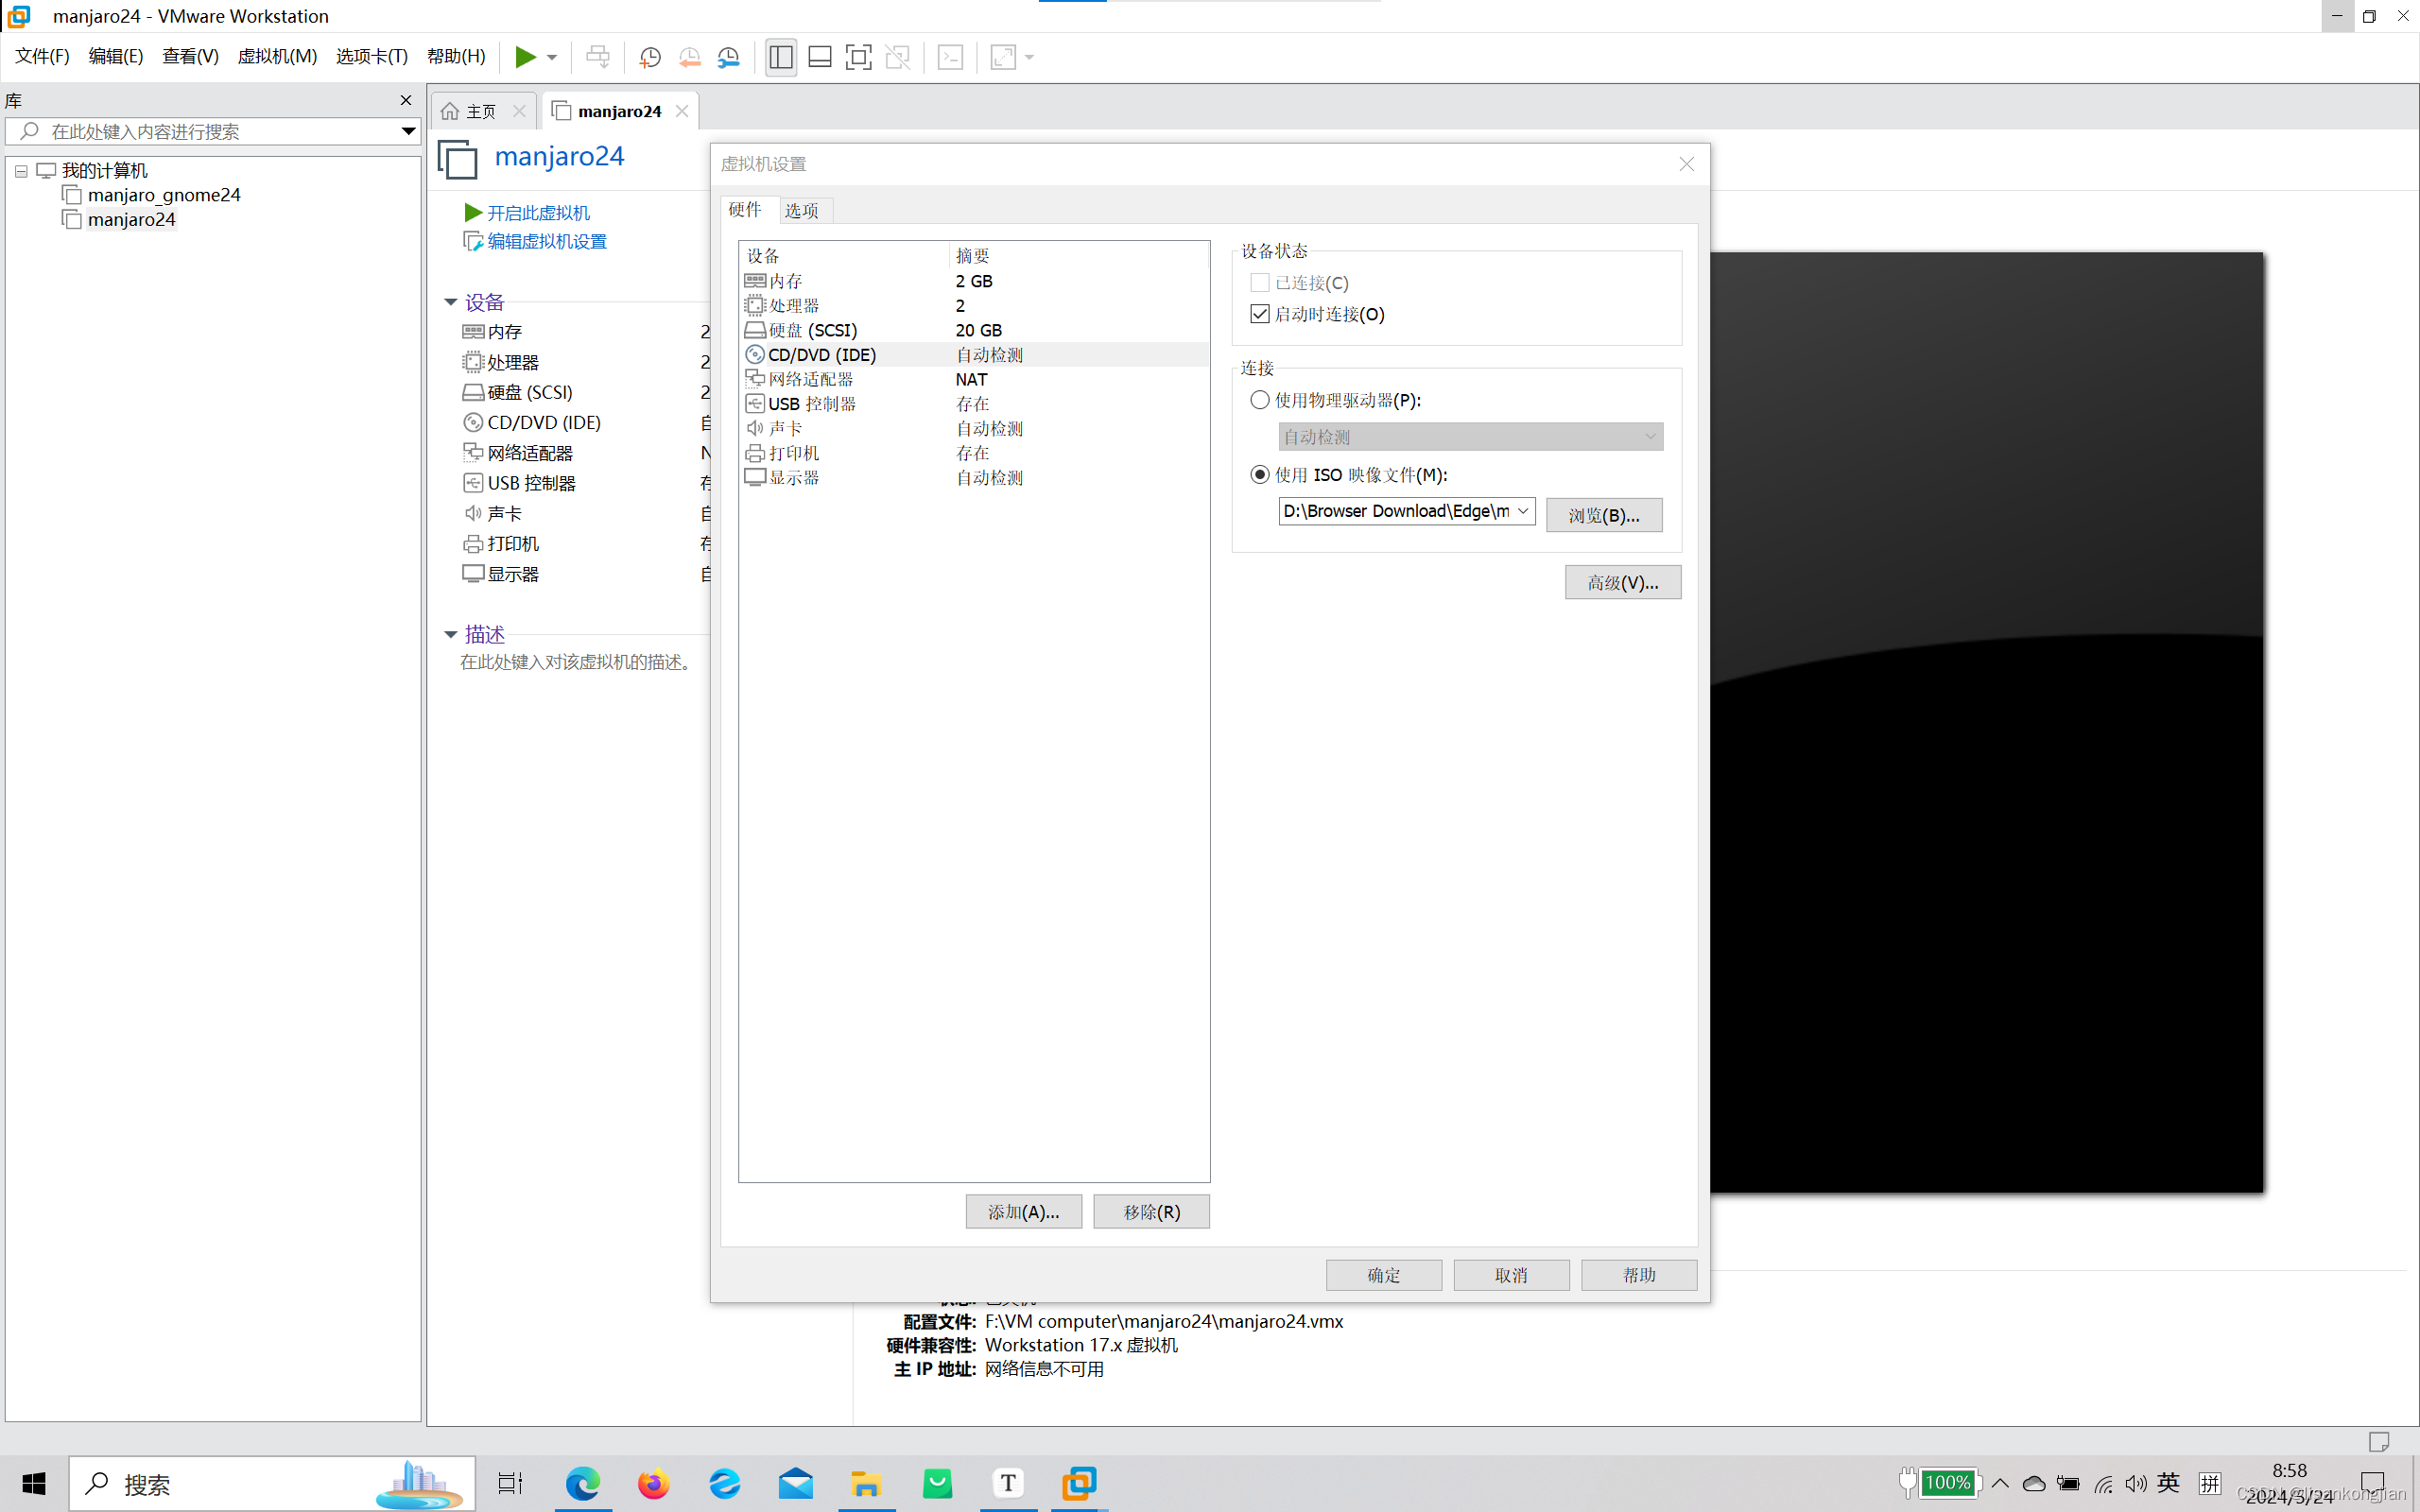Click the green power-on play toolbar icon

pos(525,57)
